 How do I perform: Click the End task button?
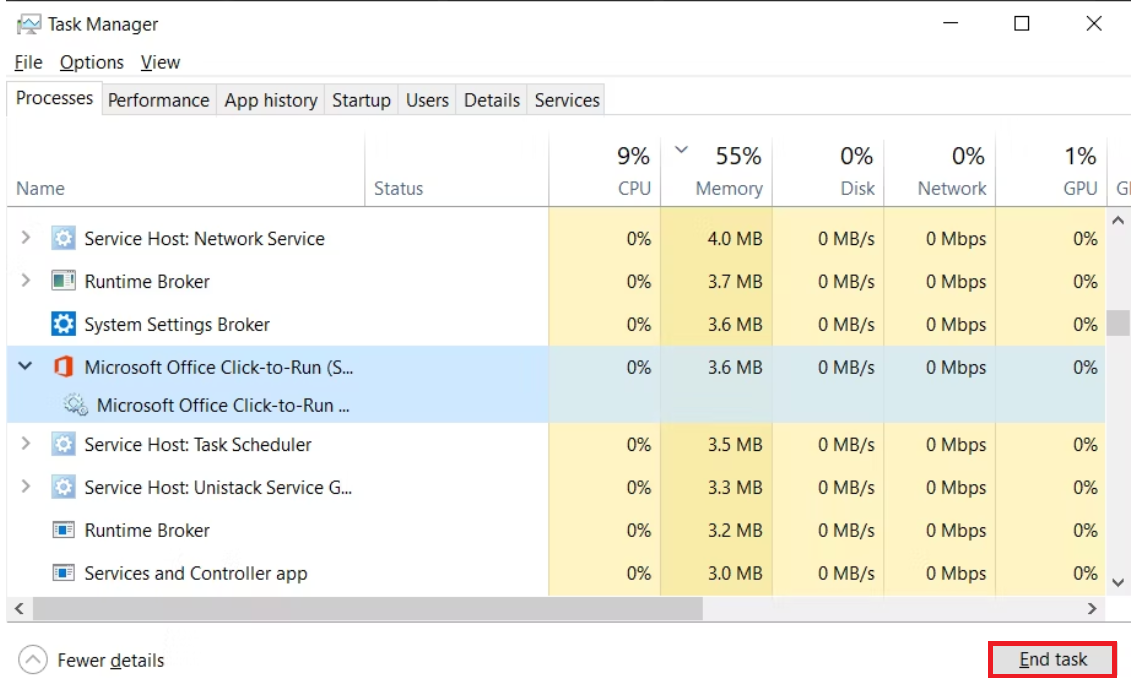[1053, 660]
